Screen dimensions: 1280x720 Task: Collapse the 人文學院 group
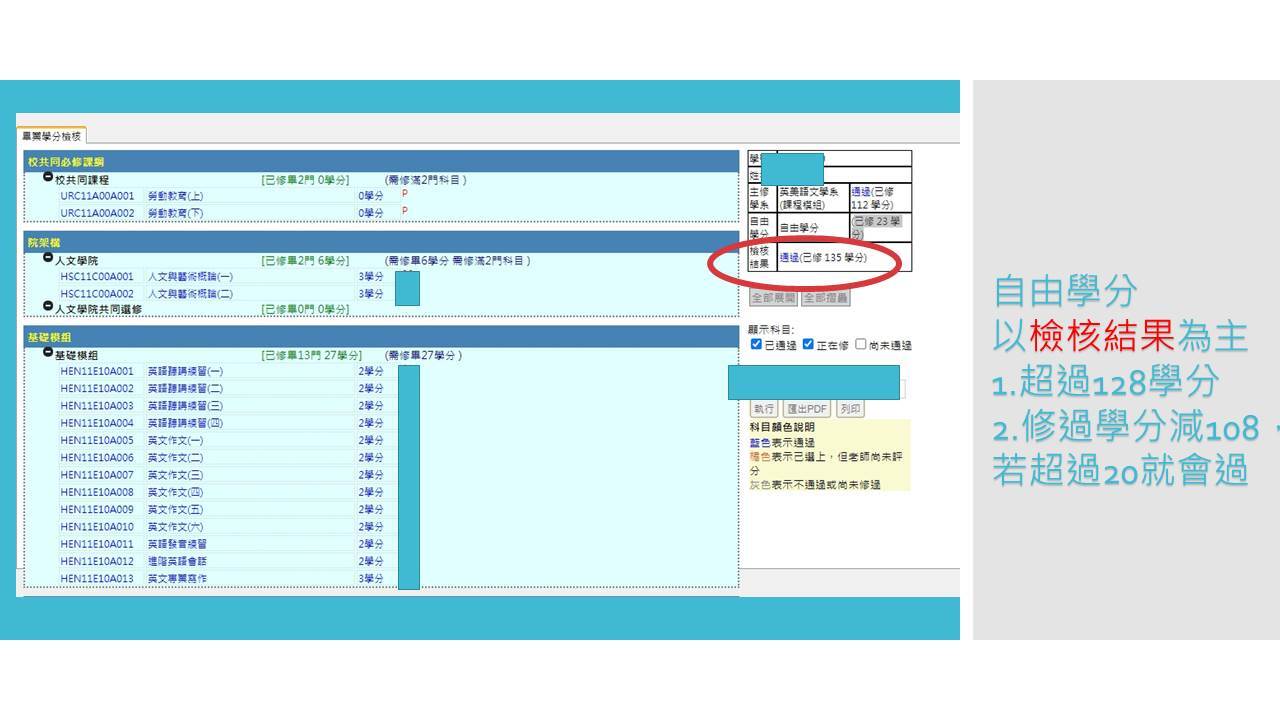(48, 258)
